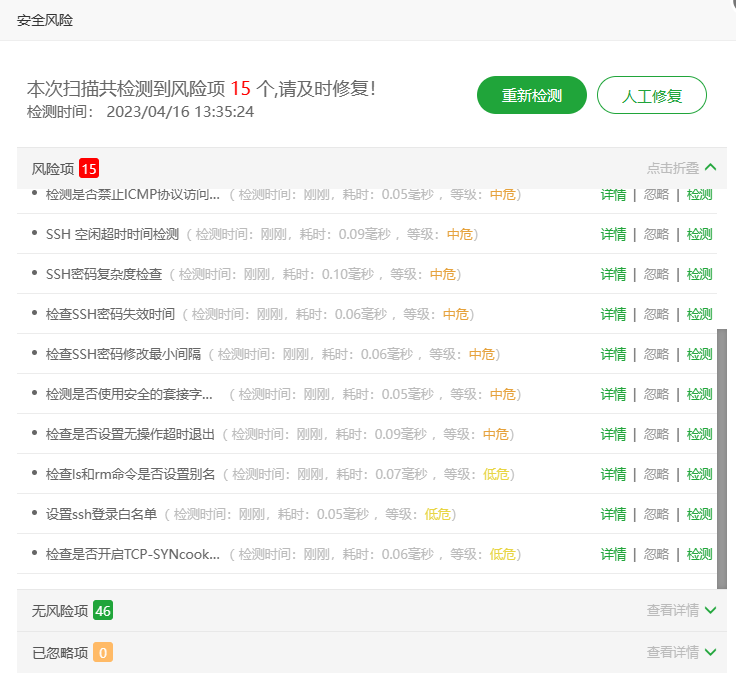The height and width of the screenshot is (693, 736).
Task: Expand the 无风险项 查看详情 section
Action: tap(681, 610)
